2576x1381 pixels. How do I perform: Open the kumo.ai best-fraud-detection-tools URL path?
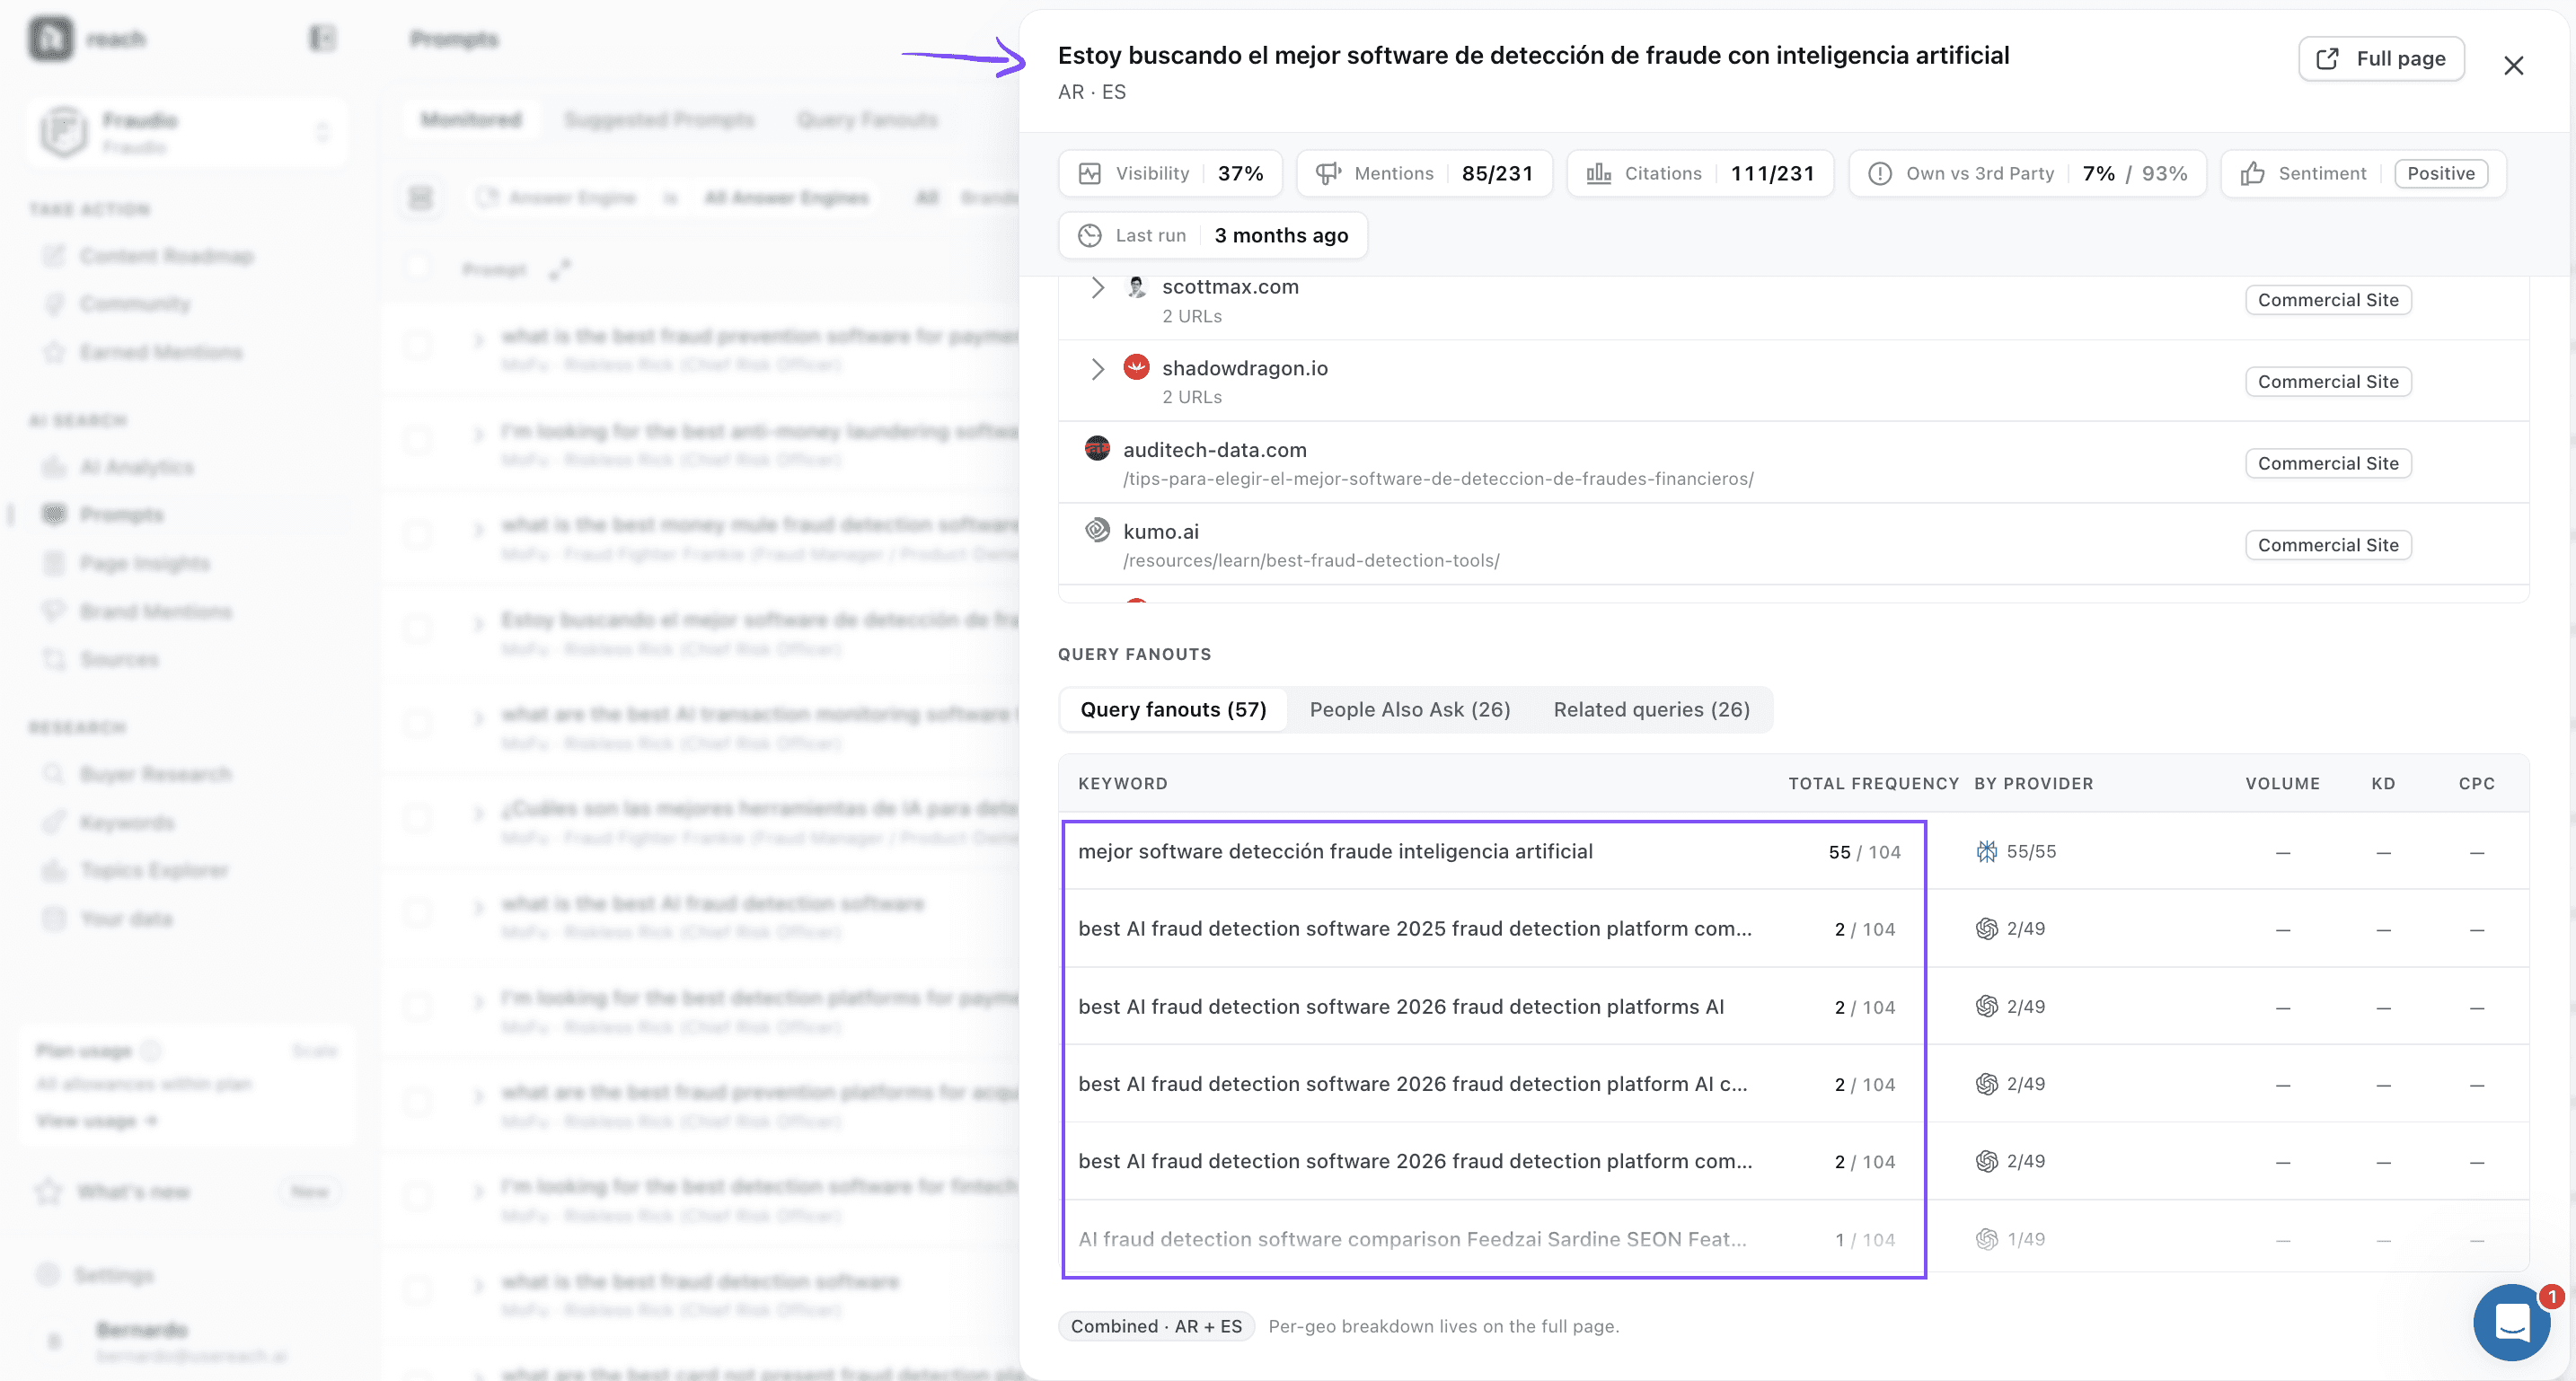(x=1310, y=561)
